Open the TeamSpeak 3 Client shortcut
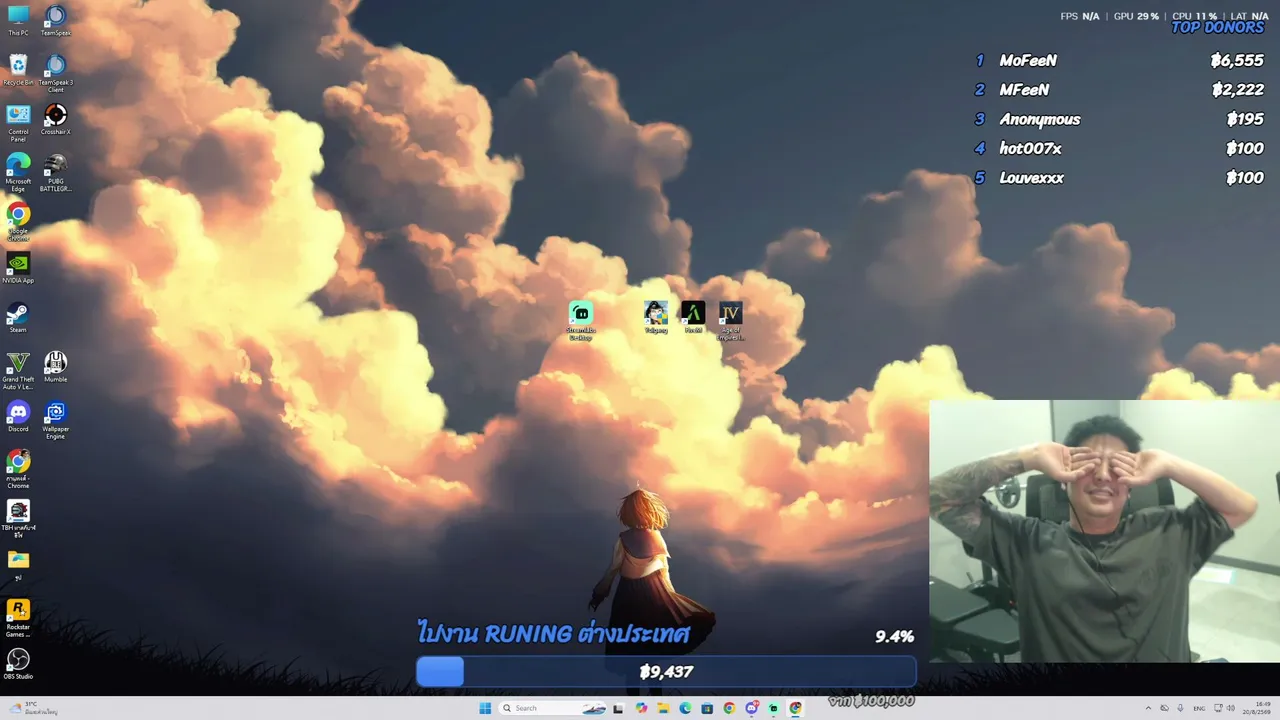The width and height of the screenshot is (1280, 720). (56, 73)
